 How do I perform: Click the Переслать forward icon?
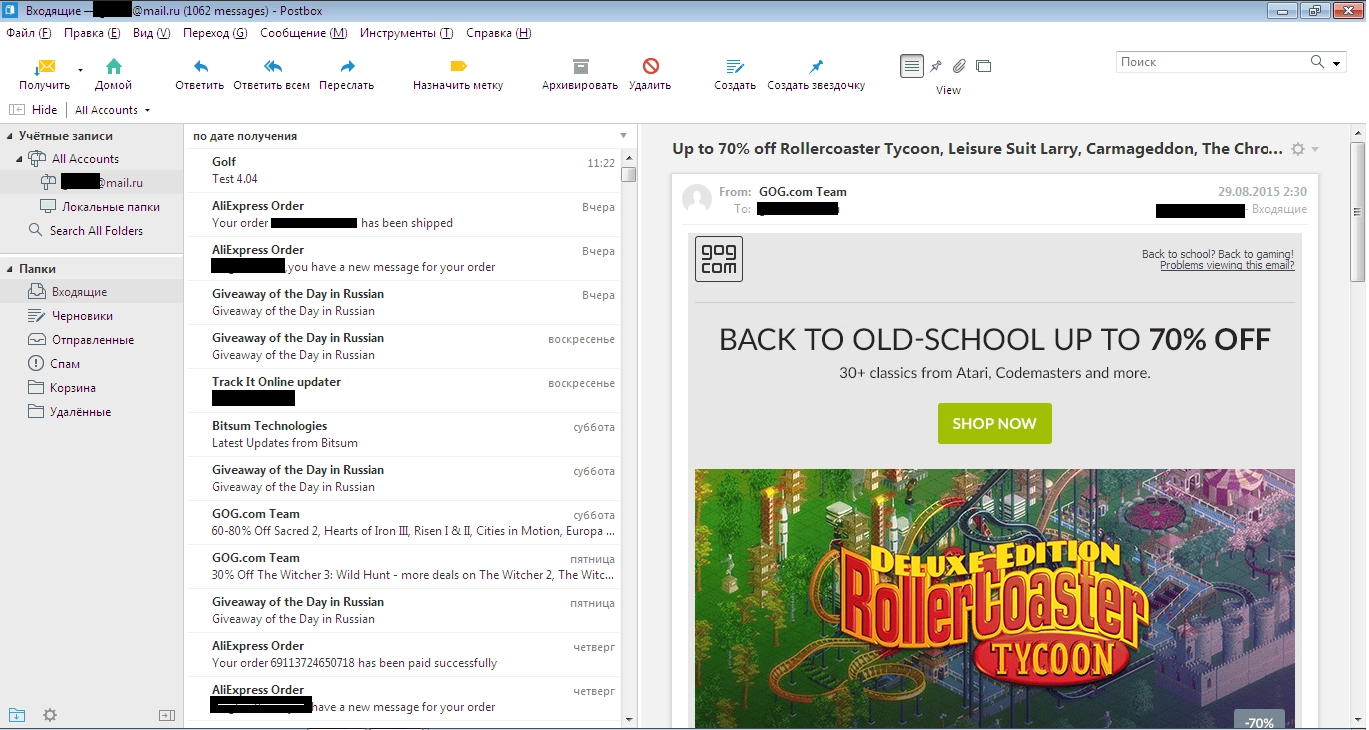point(347,67)
